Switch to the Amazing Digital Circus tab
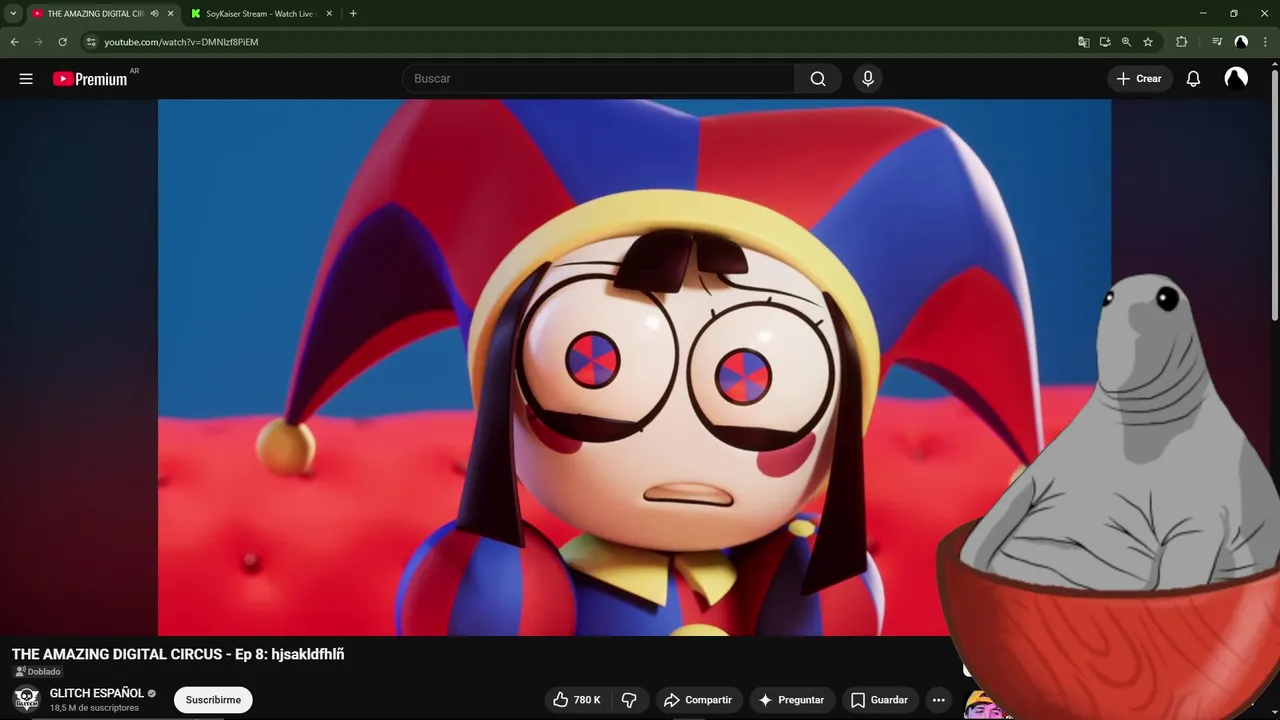This screenshot has width=1280, height=720. tap(95, 14)
